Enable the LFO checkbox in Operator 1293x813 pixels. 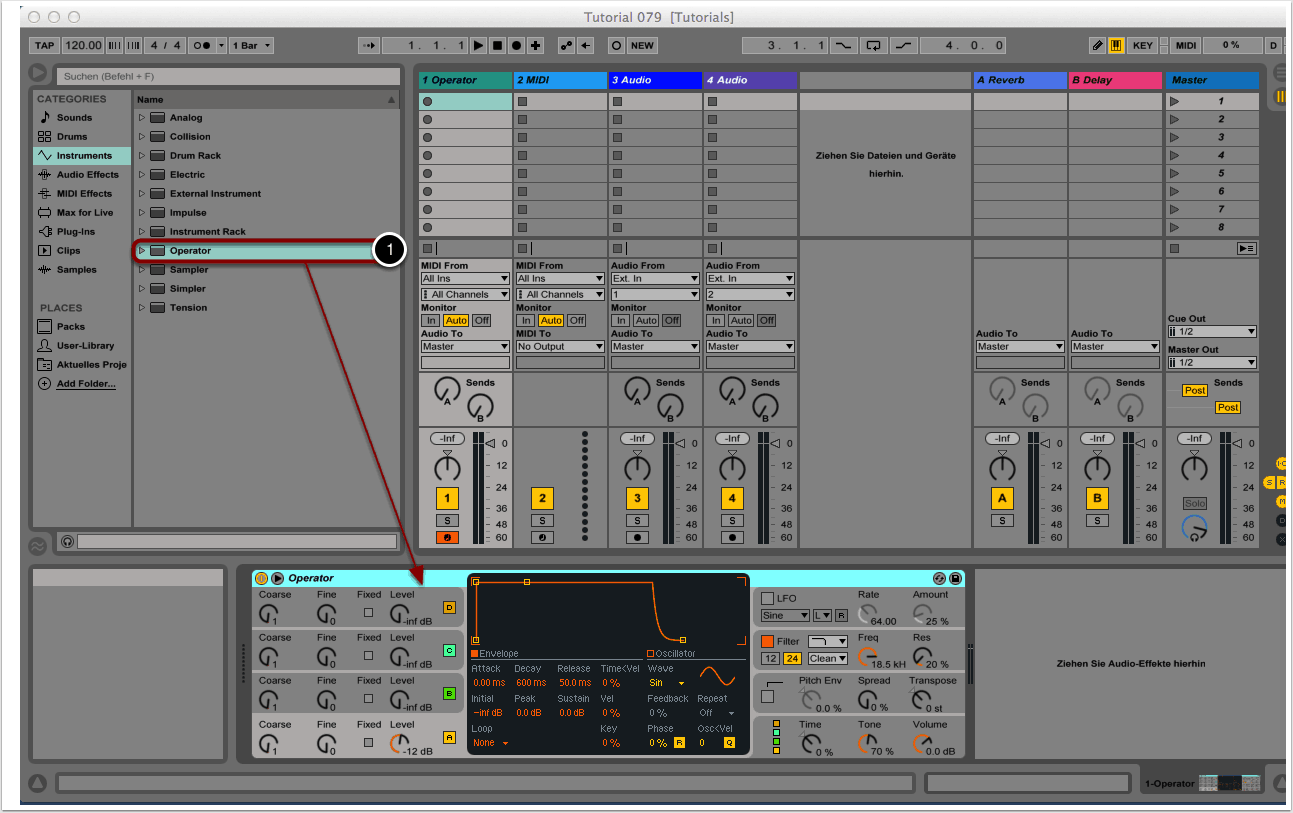768,598
